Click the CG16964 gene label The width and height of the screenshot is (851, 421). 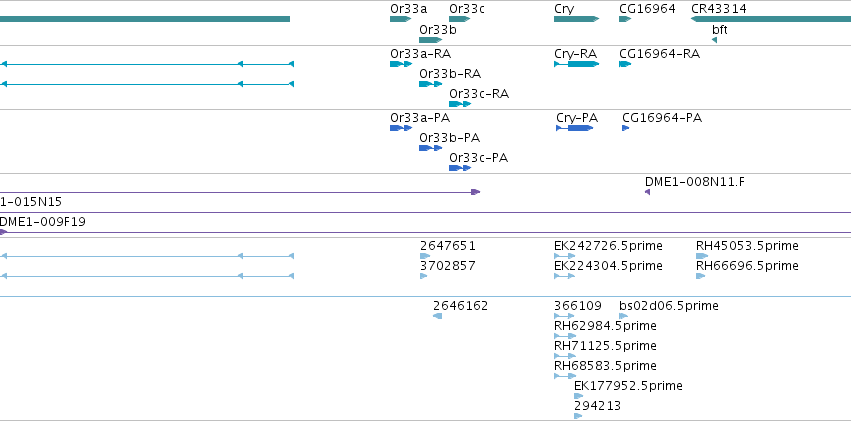[x=647, y=9]
